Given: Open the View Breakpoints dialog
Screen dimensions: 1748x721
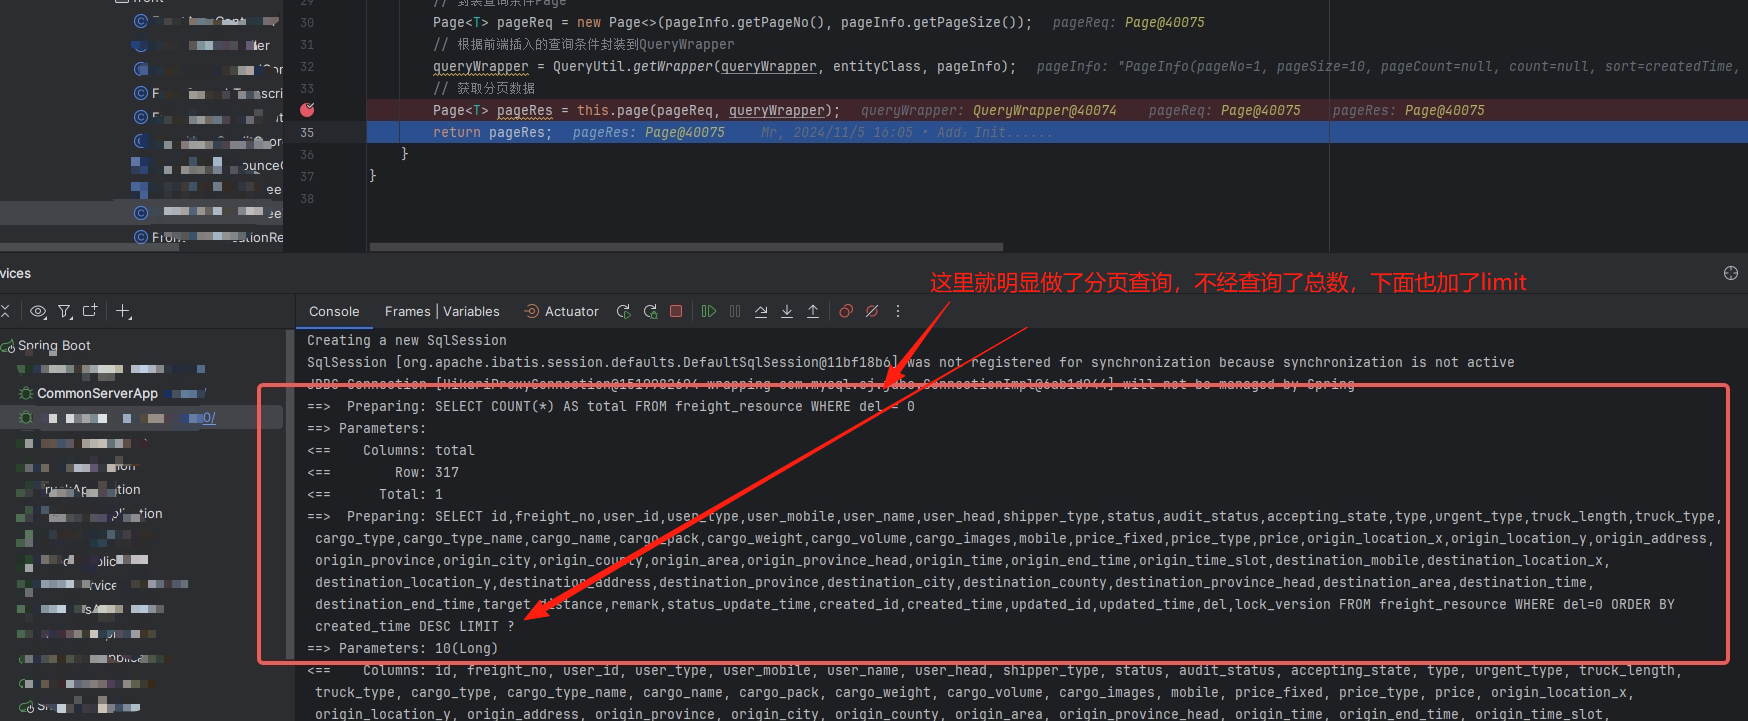Looking at the screenshot, I should [846, 311].
